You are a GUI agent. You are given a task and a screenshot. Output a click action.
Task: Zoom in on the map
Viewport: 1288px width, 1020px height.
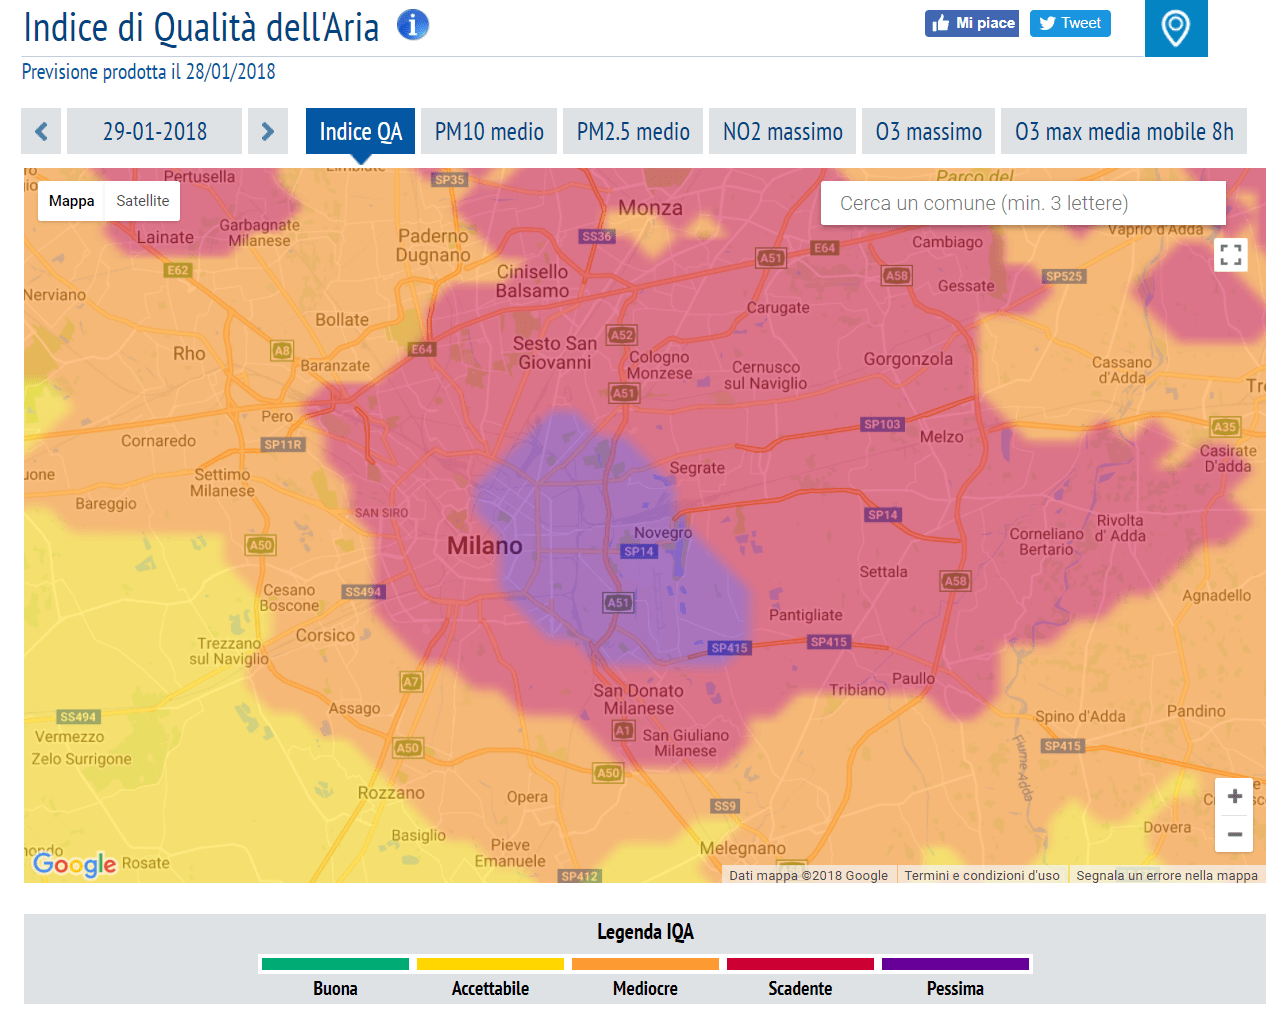(1234, 796)
